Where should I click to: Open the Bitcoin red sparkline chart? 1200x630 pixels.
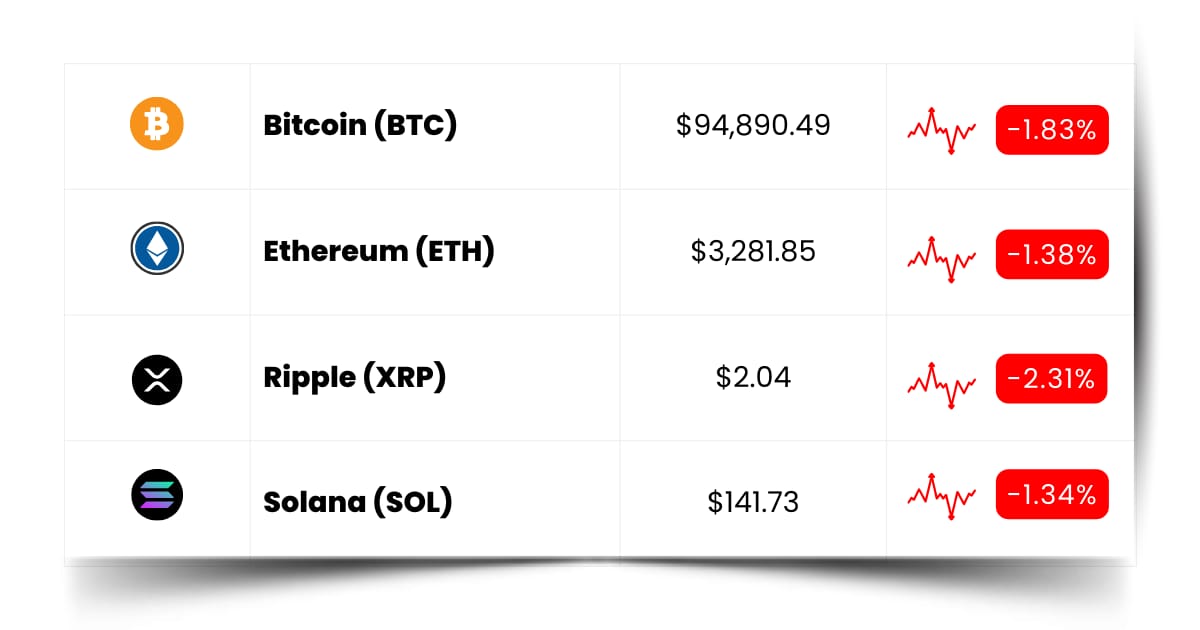point(941,130)
